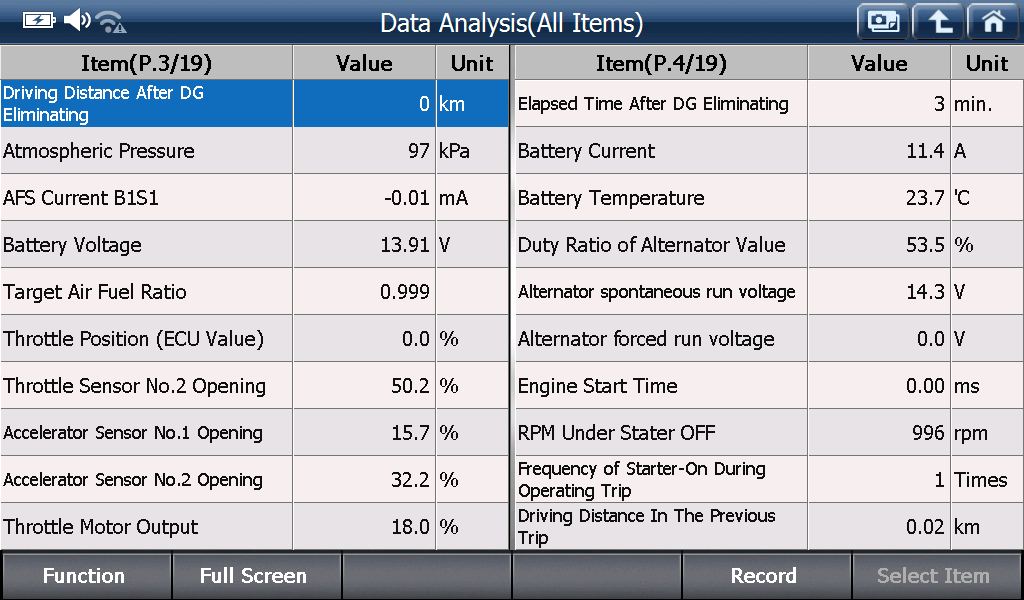Choose the Target Air Fuel Ratio row
1024x600 pixels.
click(x=254, y=292)
